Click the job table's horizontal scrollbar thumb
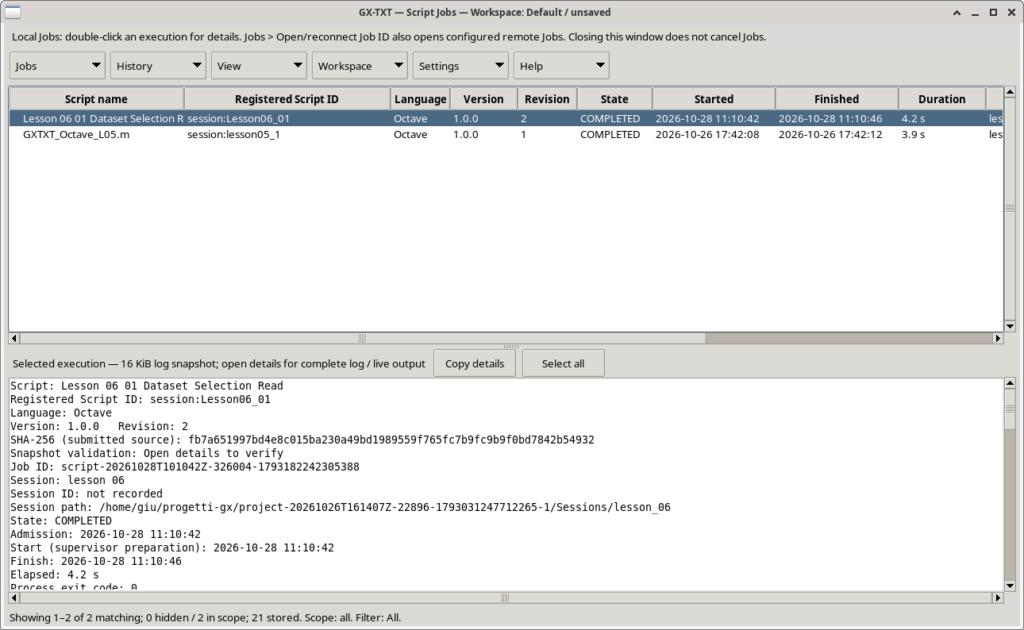 click(362, 338)
